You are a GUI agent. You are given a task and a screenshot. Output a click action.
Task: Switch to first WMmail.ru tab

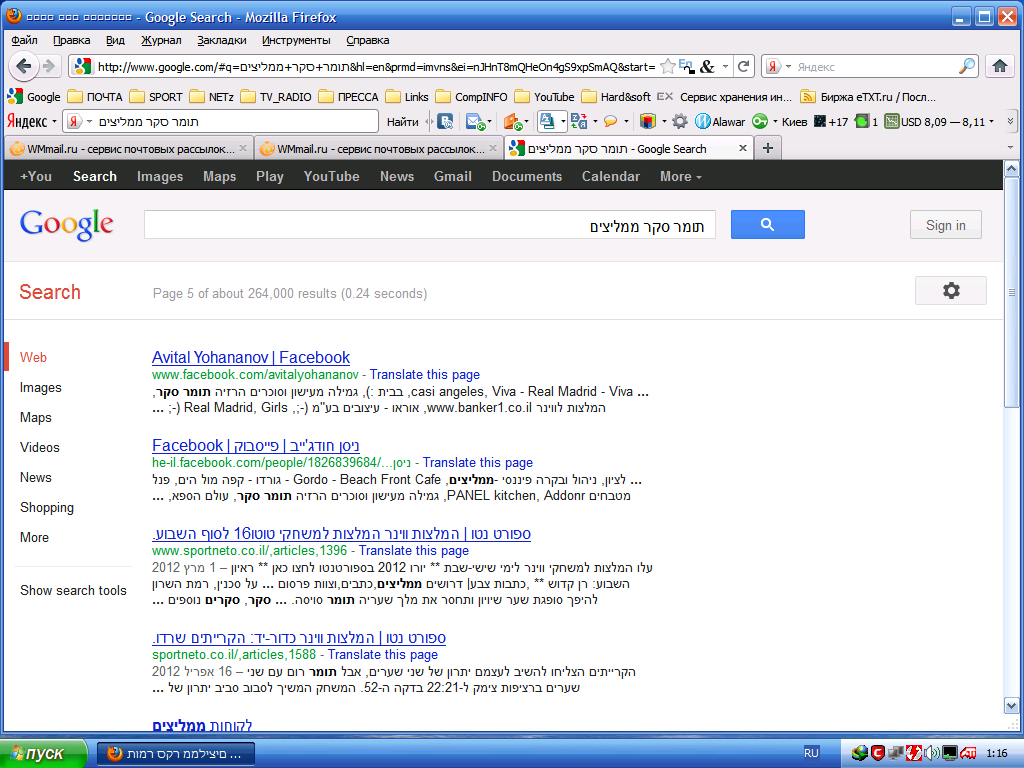click(x=128, y=148)
